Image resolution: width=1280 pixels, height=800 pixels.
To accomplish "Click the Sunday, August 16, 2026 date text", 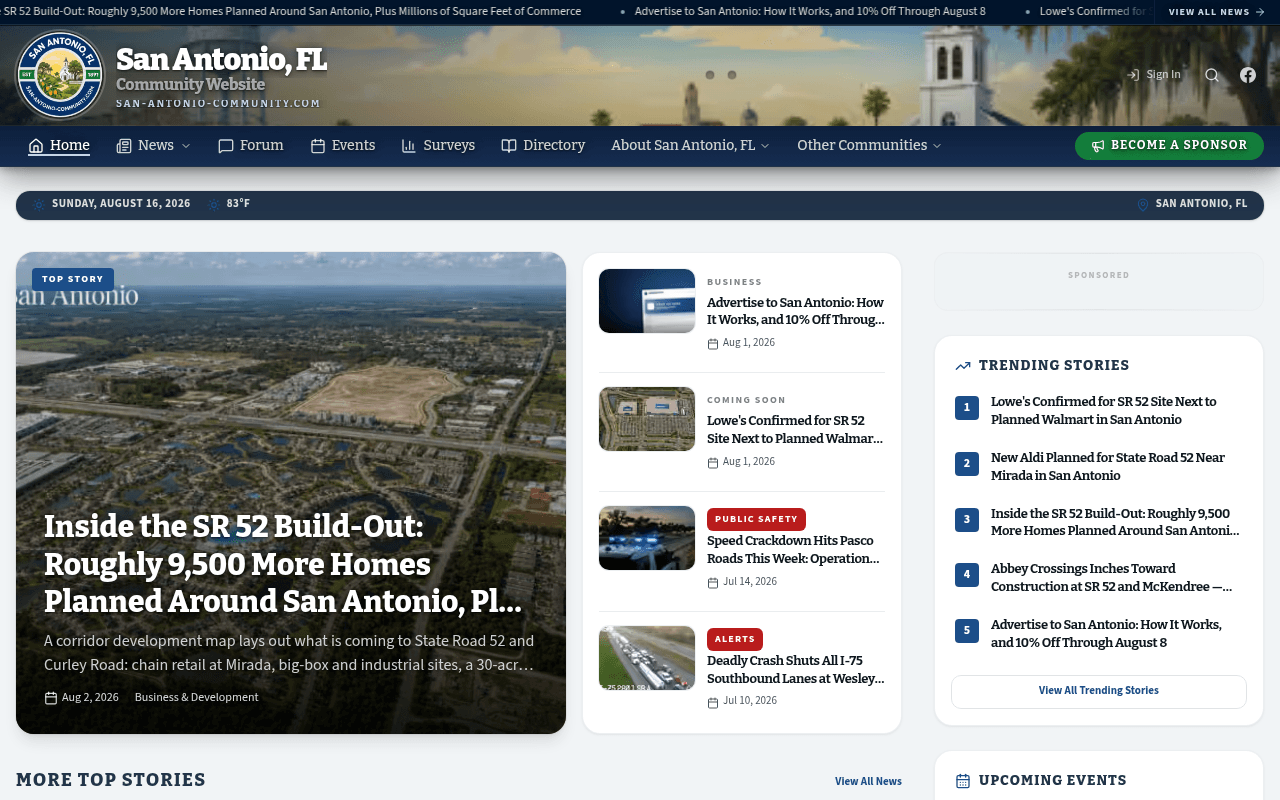I will [121, 204].
